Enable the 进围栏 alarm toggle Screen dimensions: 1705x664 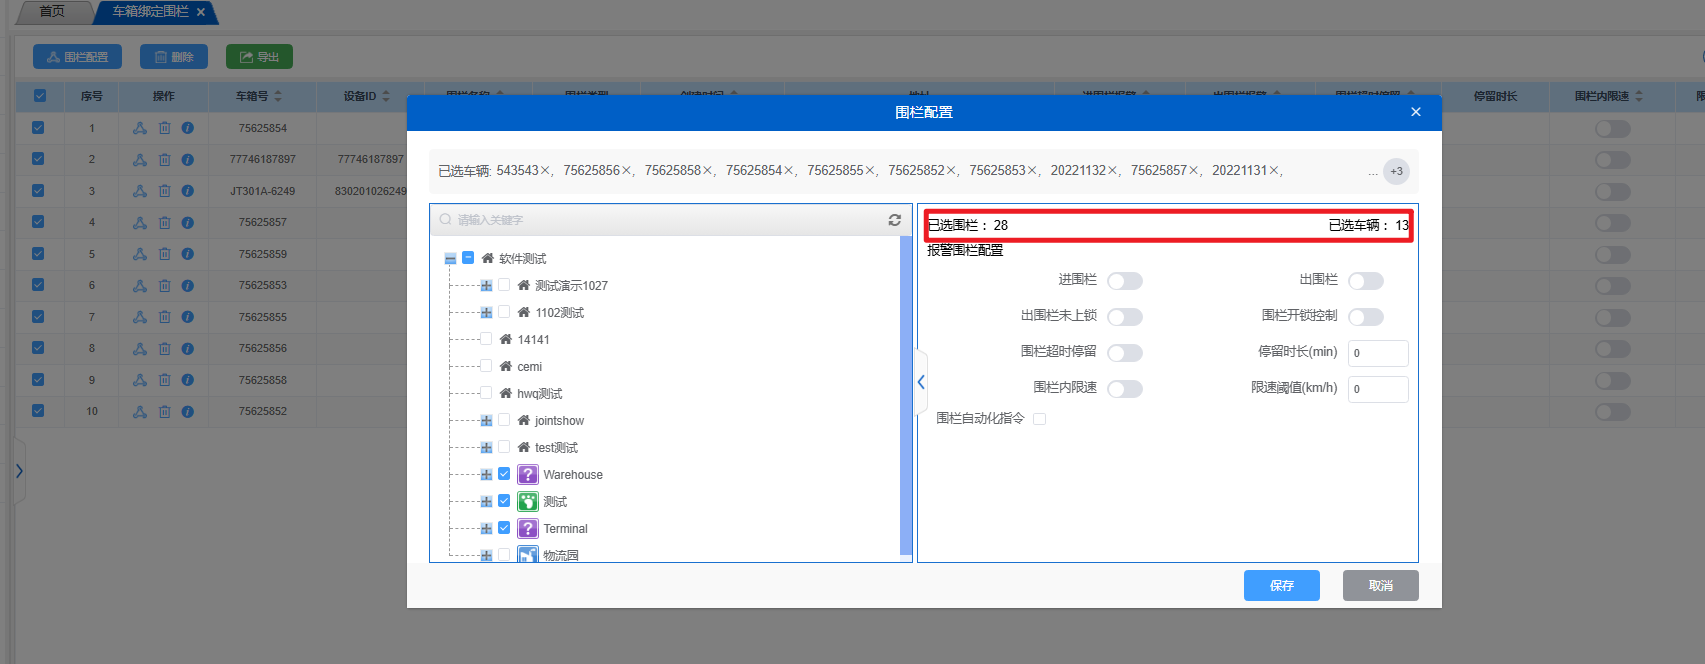(1124, 281)
